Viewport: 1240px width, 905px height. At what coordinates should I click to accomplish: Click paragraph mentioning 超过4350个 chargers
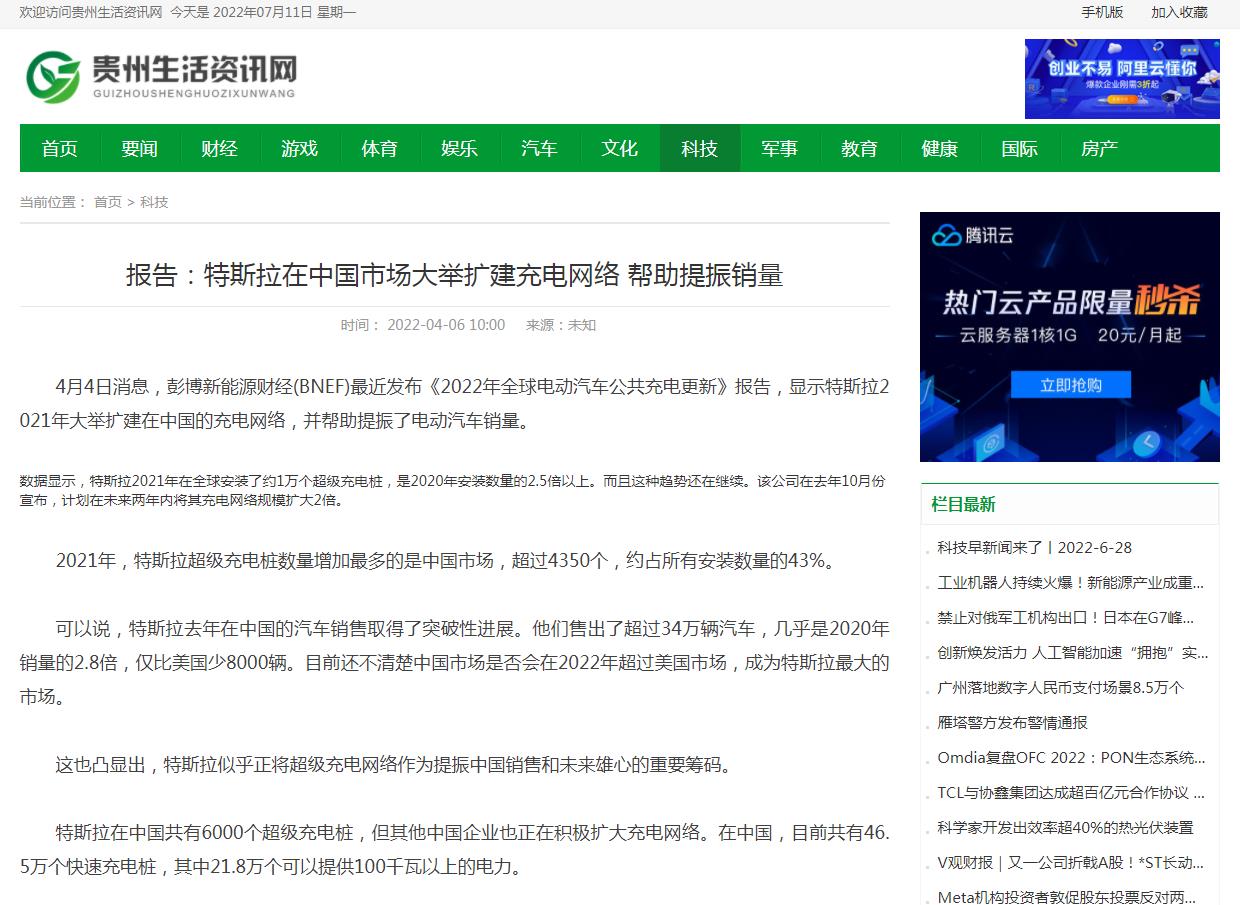click(445, 561)
